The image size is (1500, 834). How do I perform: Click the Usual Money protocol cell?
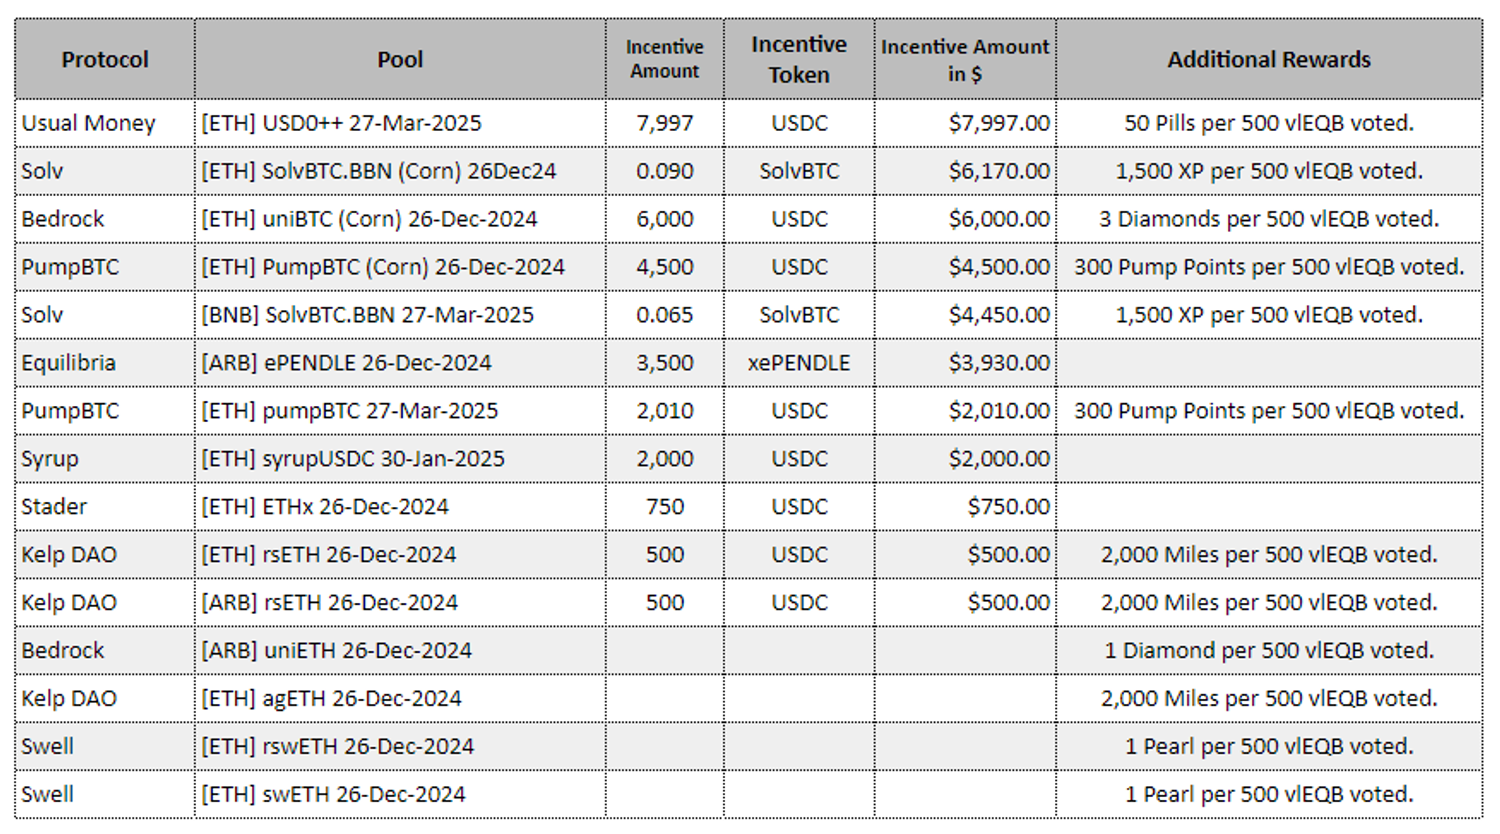click(x=89, y=124)
